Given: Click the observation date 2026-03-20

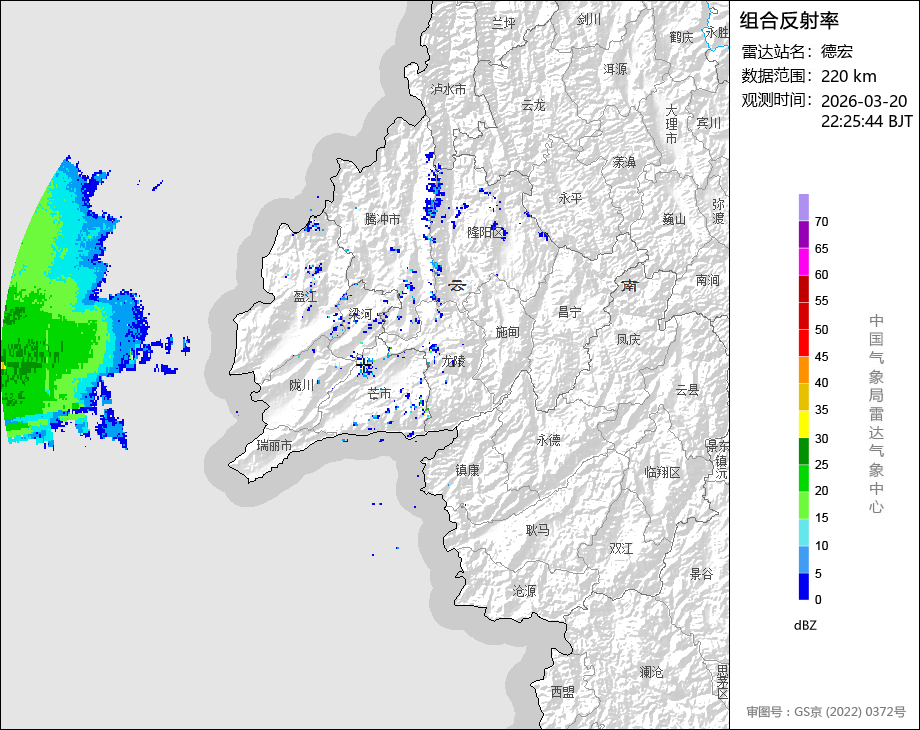Looking at the screenshot, I should coord(863,101).
